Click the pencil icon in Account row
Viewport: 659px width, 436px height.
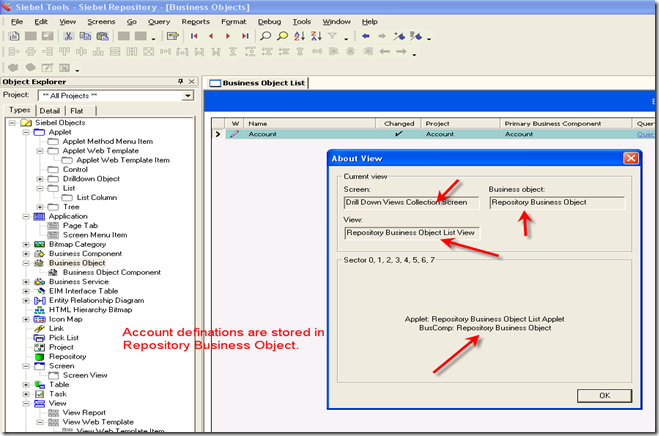(235, 134)
